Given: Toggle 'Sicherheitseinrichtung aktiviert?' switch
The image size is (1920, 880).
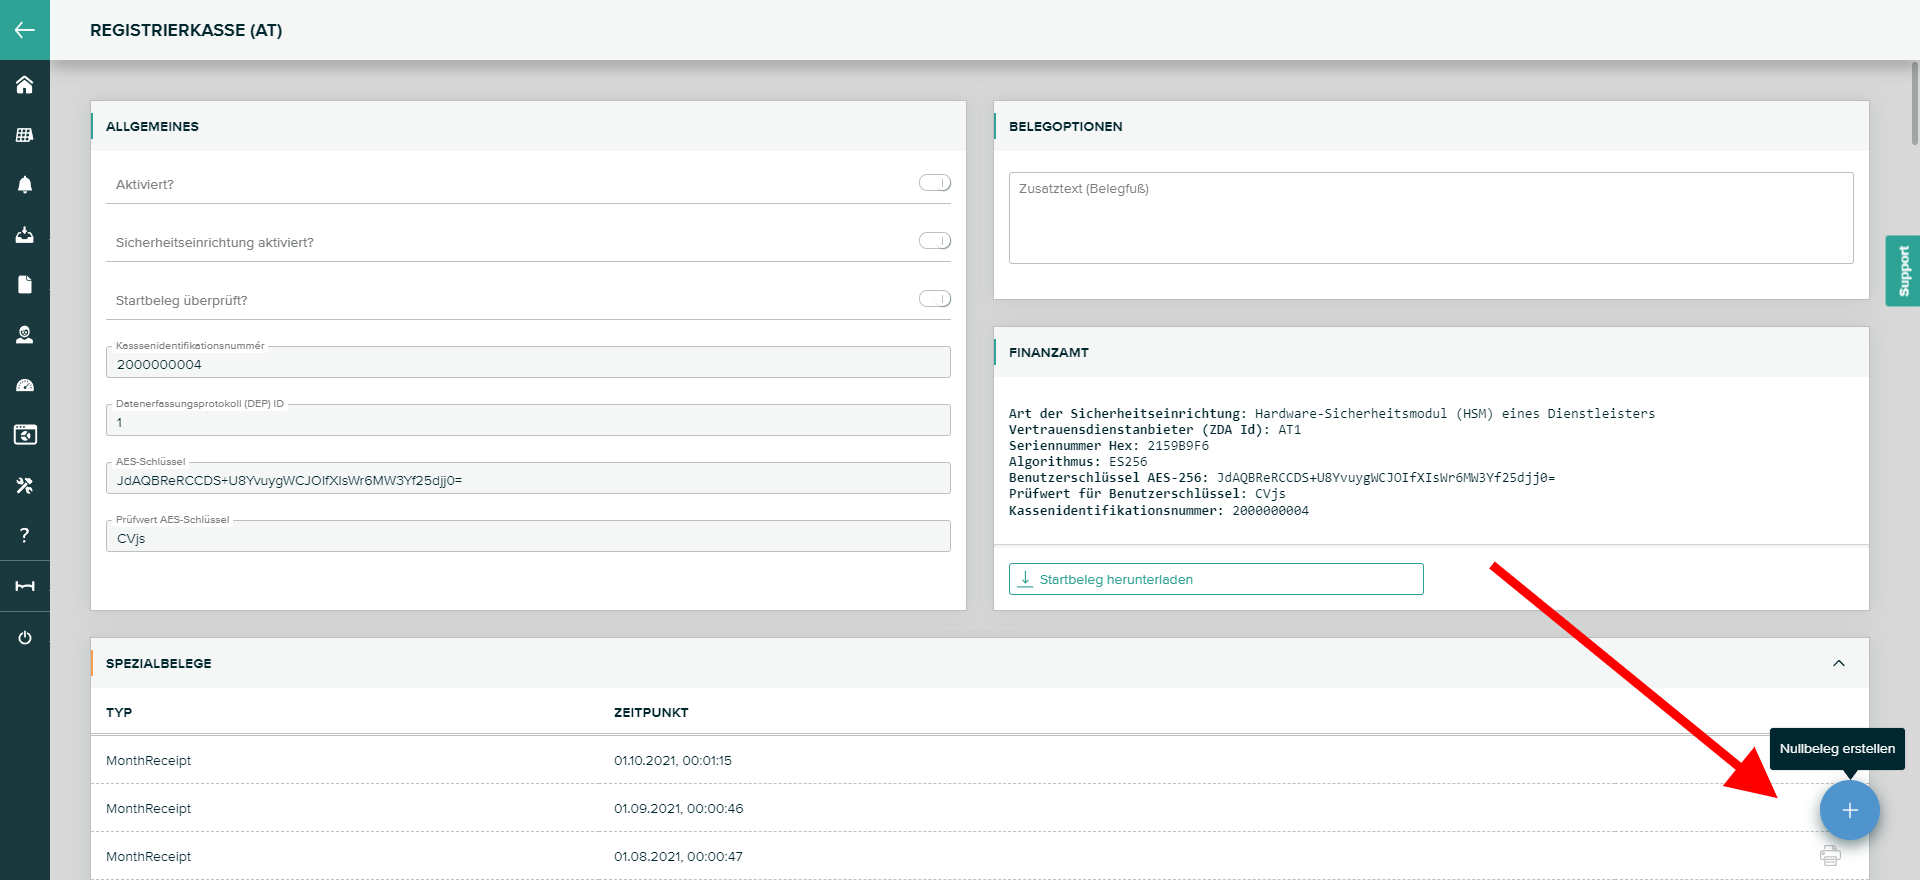Looking at the screenshot, I should [x=934, y=241].
